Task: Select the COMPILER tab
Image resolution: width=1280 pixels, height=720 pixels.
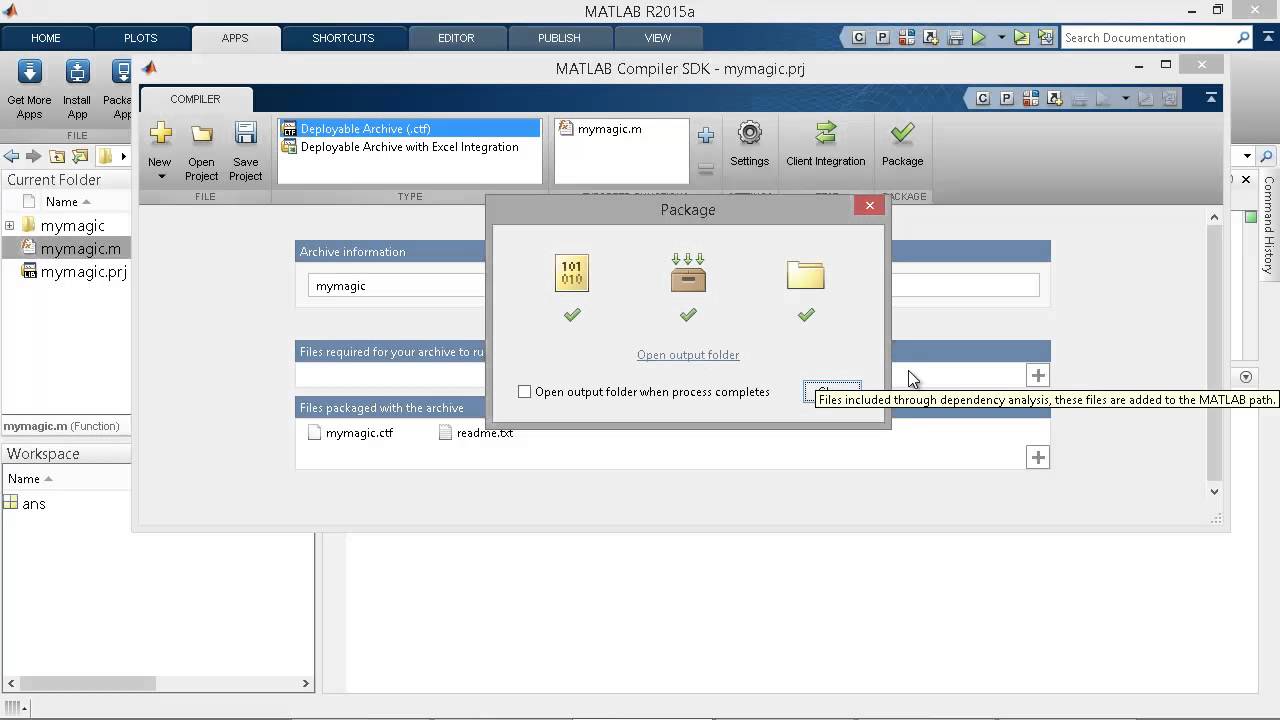Action: (195, 99)
